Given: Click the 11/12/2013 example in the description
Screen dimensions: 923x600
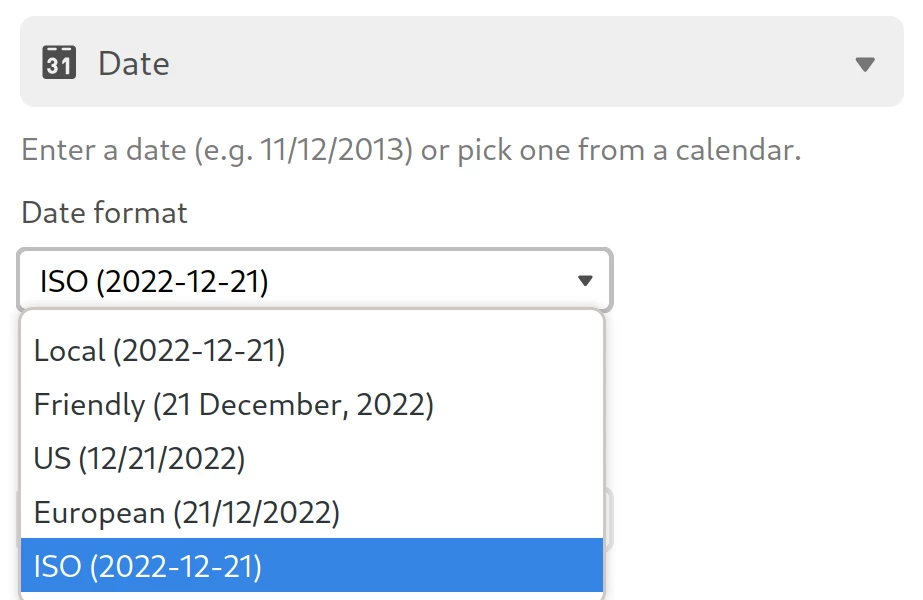Looking at the screenshot, I should (336, 150).
